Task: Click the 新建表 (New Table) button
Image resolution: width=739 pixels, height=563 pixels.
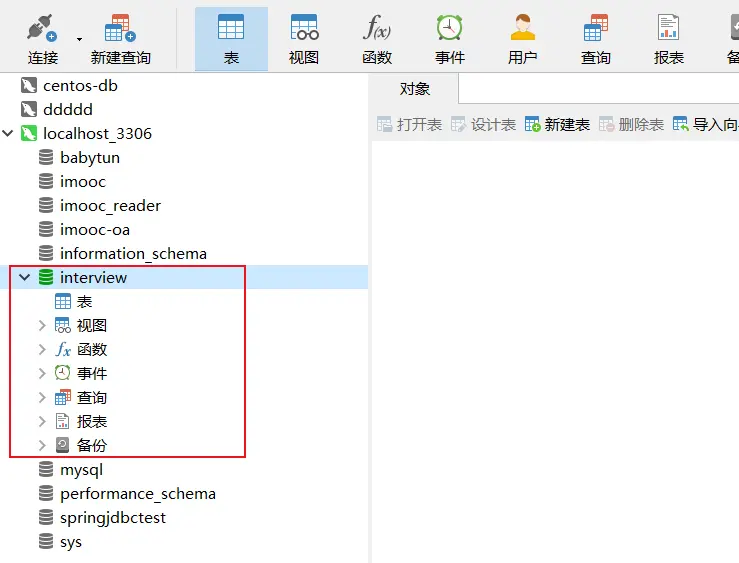Action: tap(557, 125)
